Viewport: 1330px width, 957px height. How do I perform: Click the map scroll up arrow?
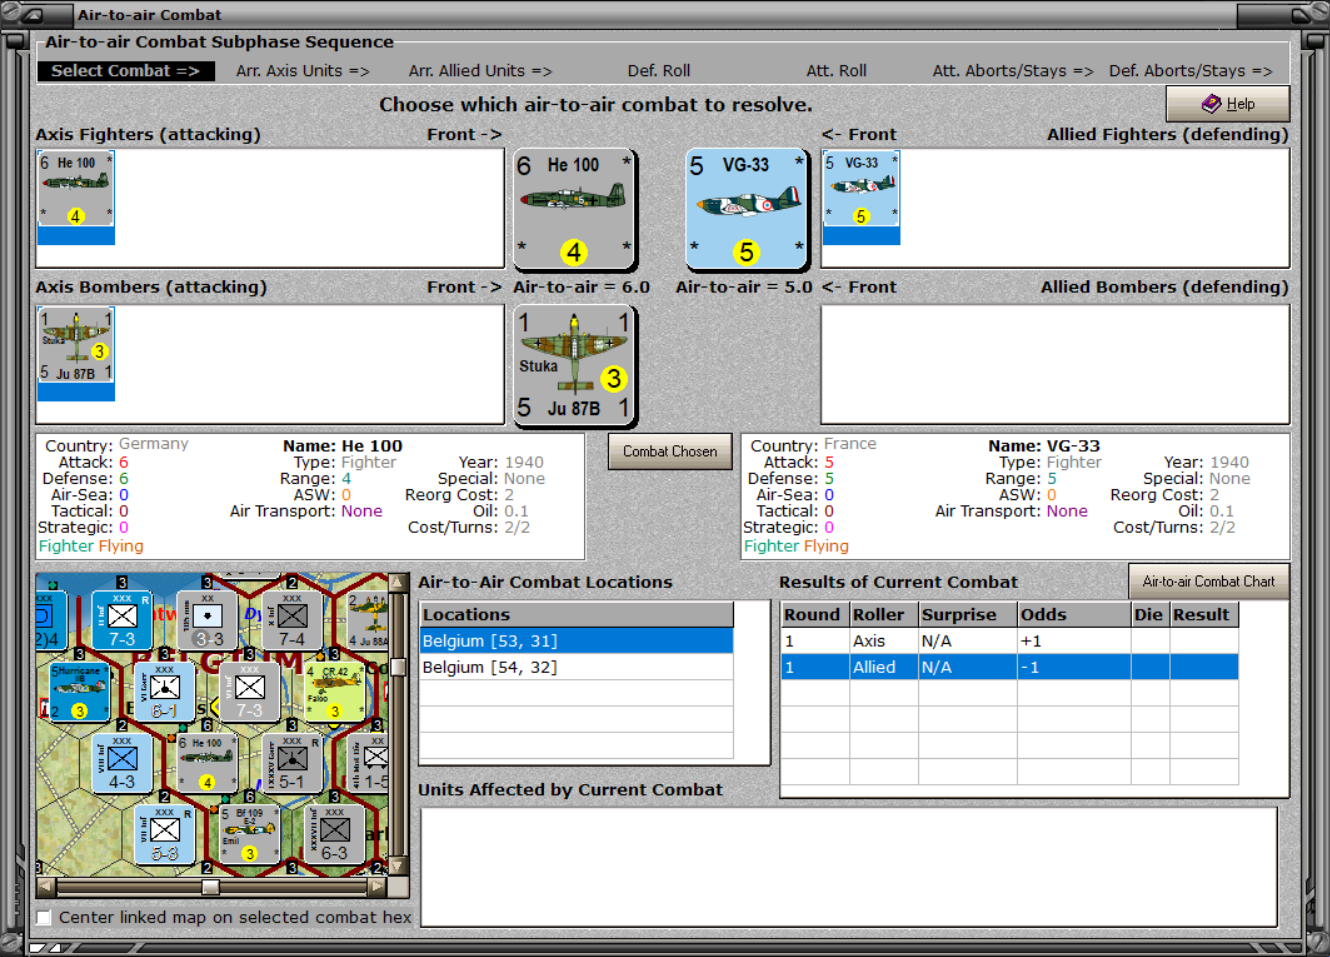click(398, 583)
